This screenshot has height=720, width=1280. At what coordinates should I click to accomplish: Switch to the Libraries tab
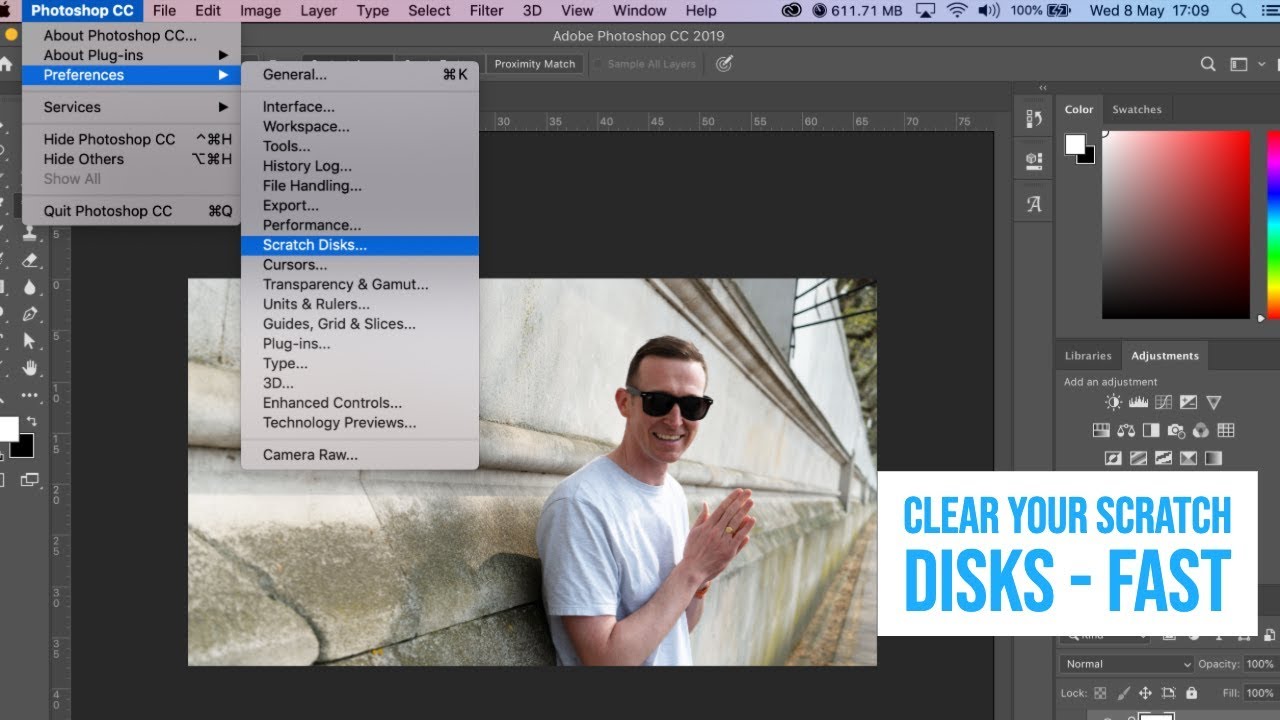pyautogui.click(x=1088, y=356)
